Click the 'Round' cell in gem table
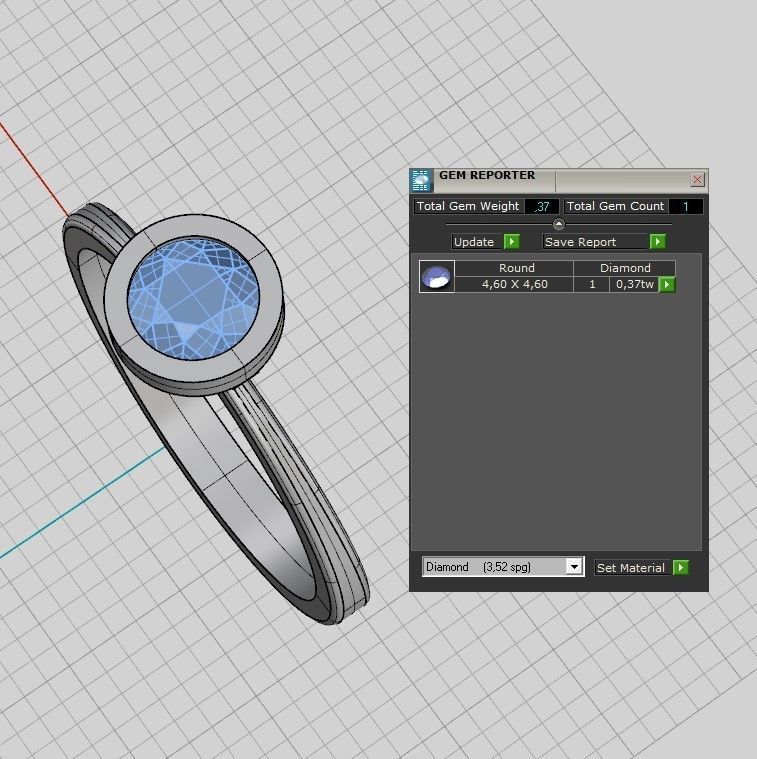 coord(514,268)
